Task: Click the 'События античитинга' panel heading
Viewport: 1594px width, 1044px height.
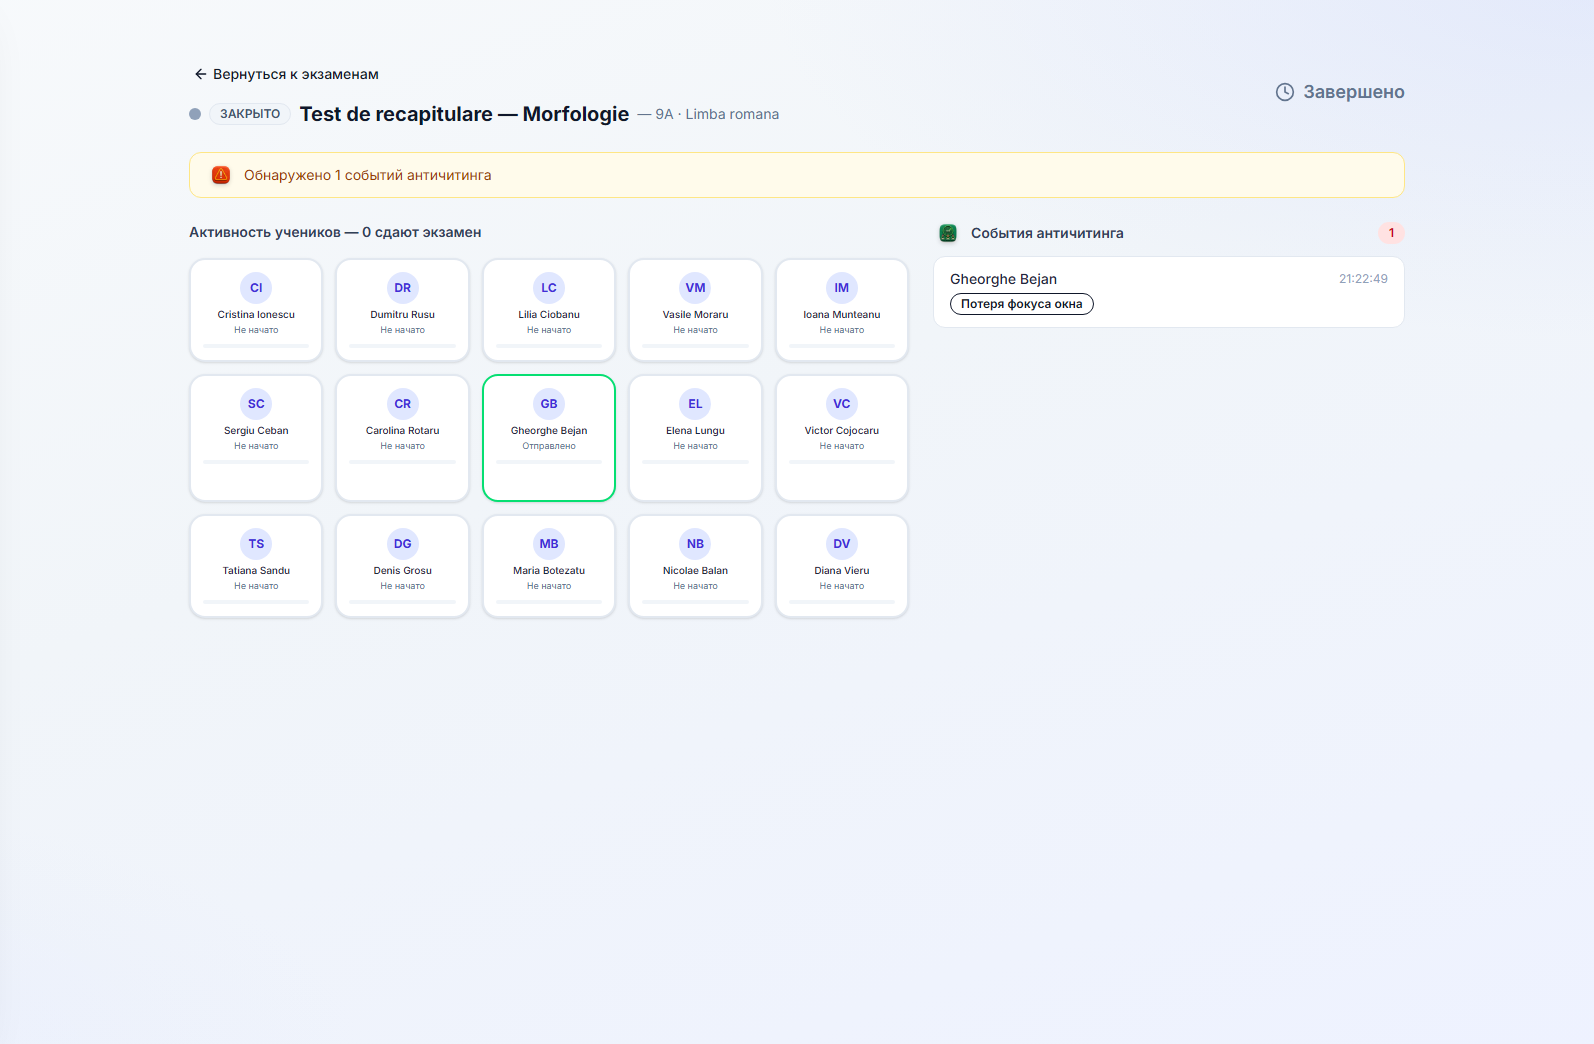Action: tap(1047, 233)
